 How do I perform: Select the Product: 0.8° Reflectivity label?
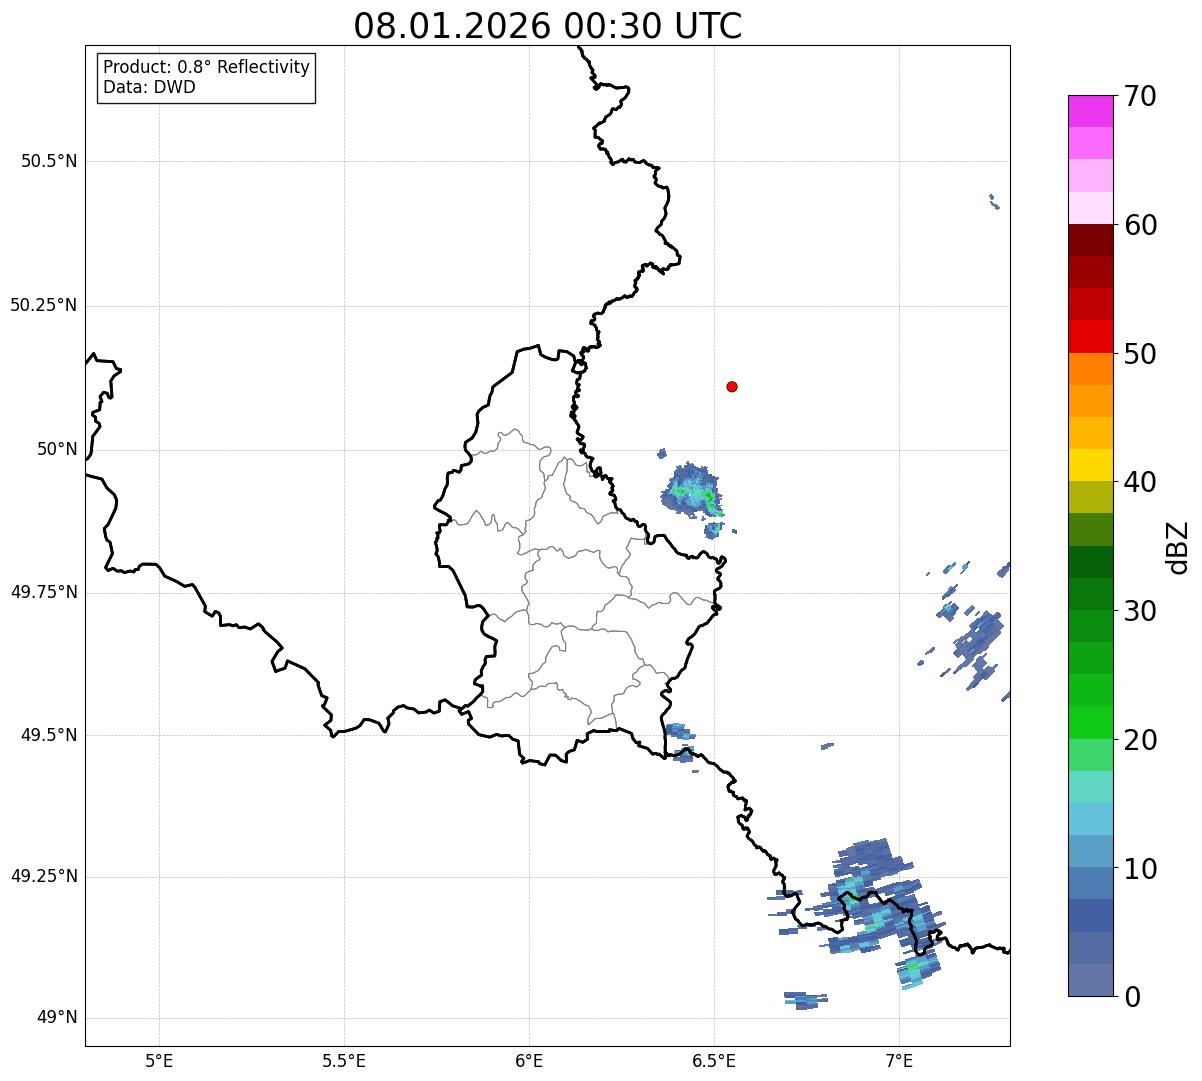pos(207,67)
